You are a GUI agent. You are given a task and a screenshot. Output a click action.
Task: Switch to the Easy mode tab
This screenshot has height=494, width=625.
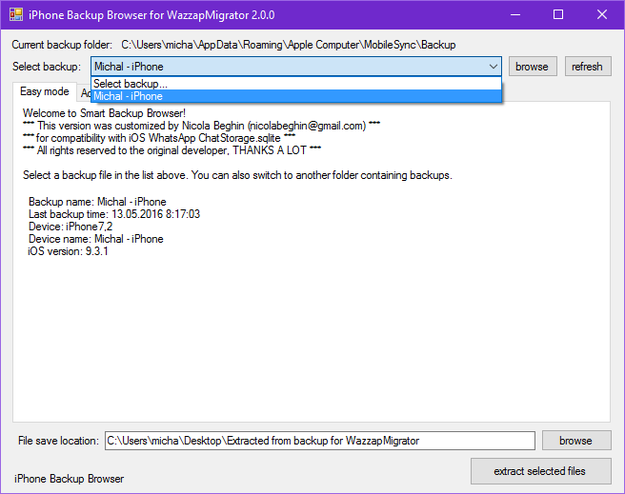(x=45, y=92)
